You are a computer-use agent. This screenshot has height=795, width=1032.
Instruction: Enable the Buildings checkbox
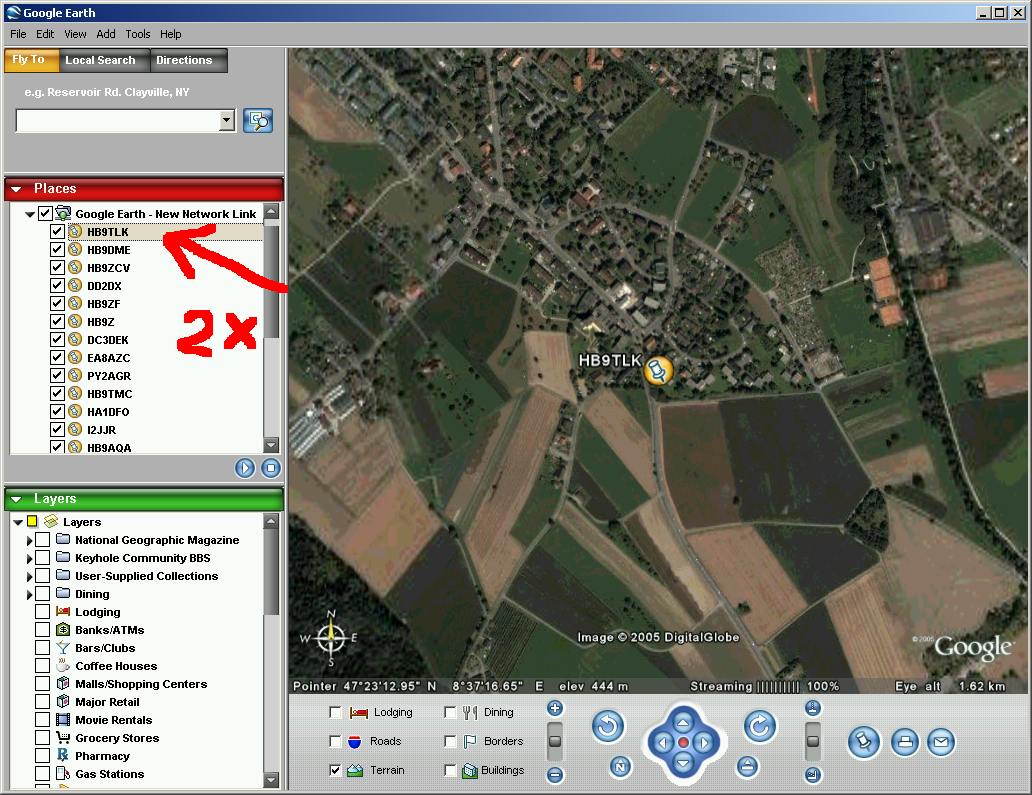tap(450, 770)
